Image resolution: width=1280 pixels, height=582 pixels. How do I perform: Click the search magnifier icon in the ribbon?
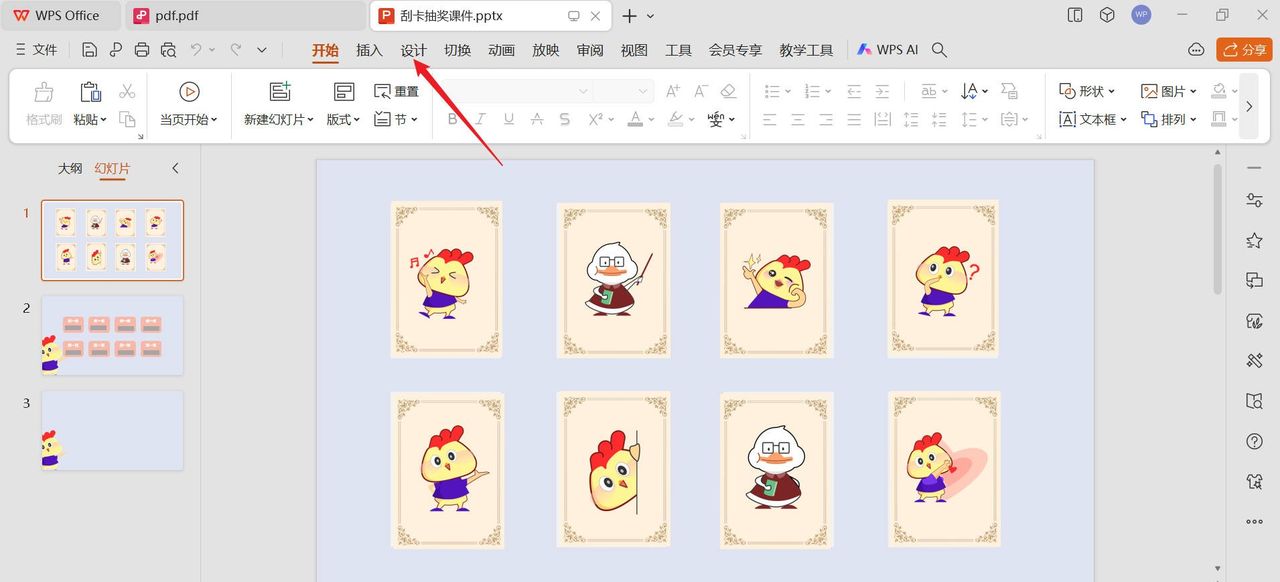938,48
